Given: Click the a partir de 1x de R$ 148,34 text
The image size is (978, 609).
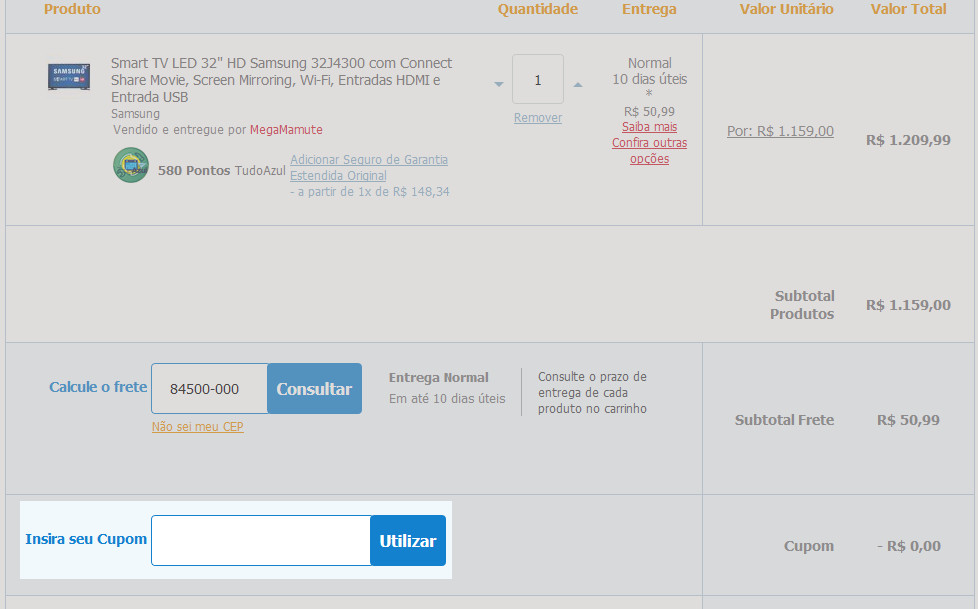Looking at the screenshot, I should coord(370,192).
